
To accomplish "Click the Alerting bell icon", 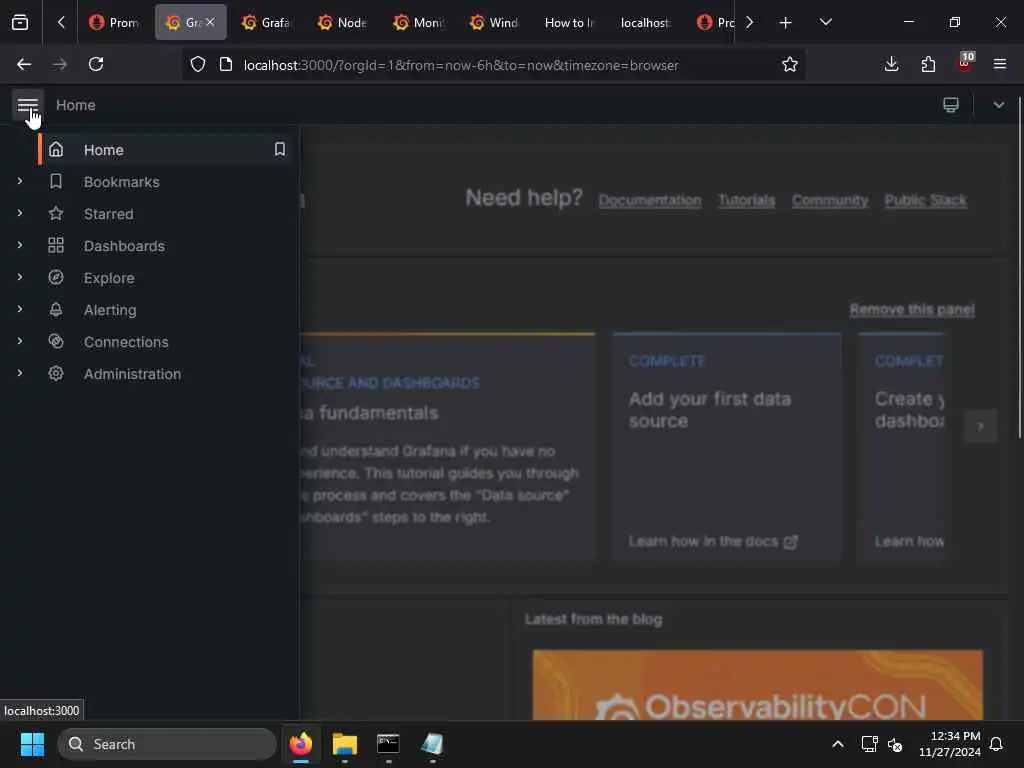I will tap(56, 309).
